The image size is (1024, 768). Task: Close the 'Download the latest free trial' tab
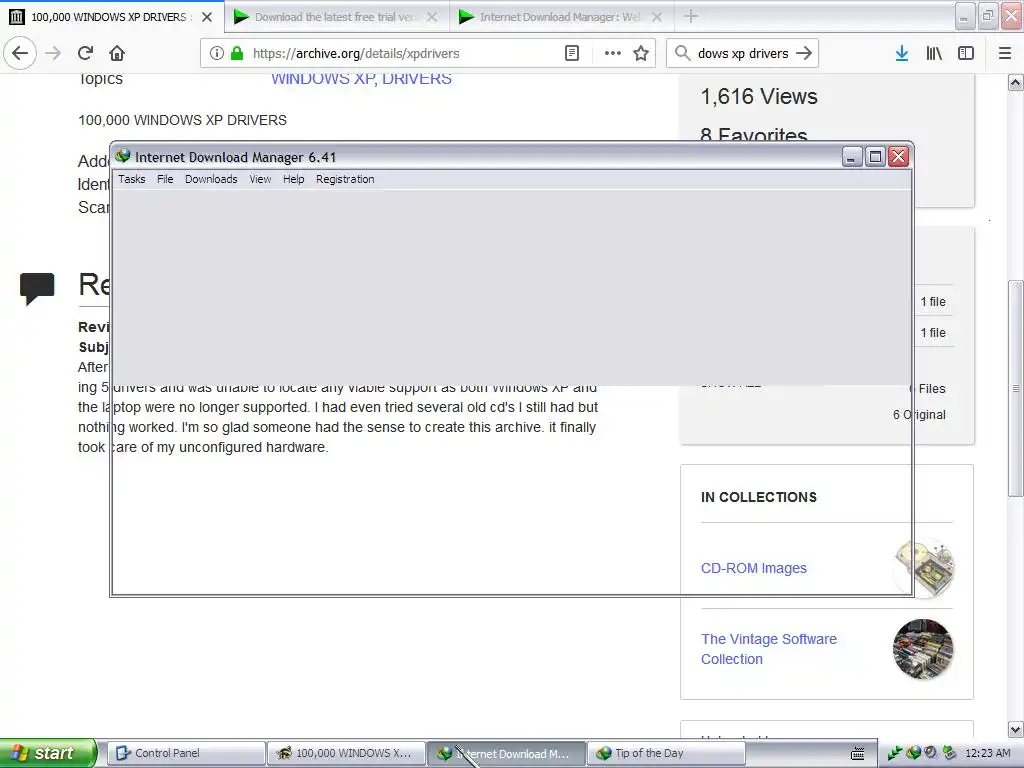pos(432,17)
